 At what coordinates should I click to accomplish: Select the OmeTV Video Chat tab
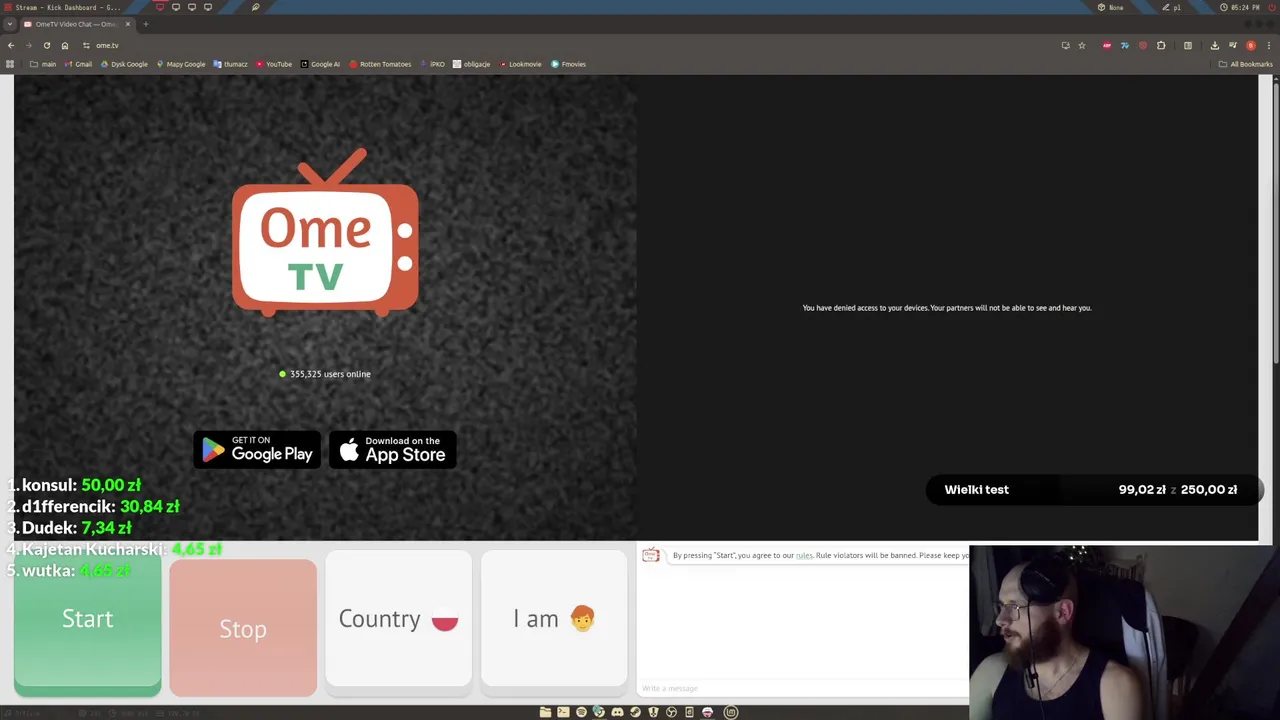(78, 24)
